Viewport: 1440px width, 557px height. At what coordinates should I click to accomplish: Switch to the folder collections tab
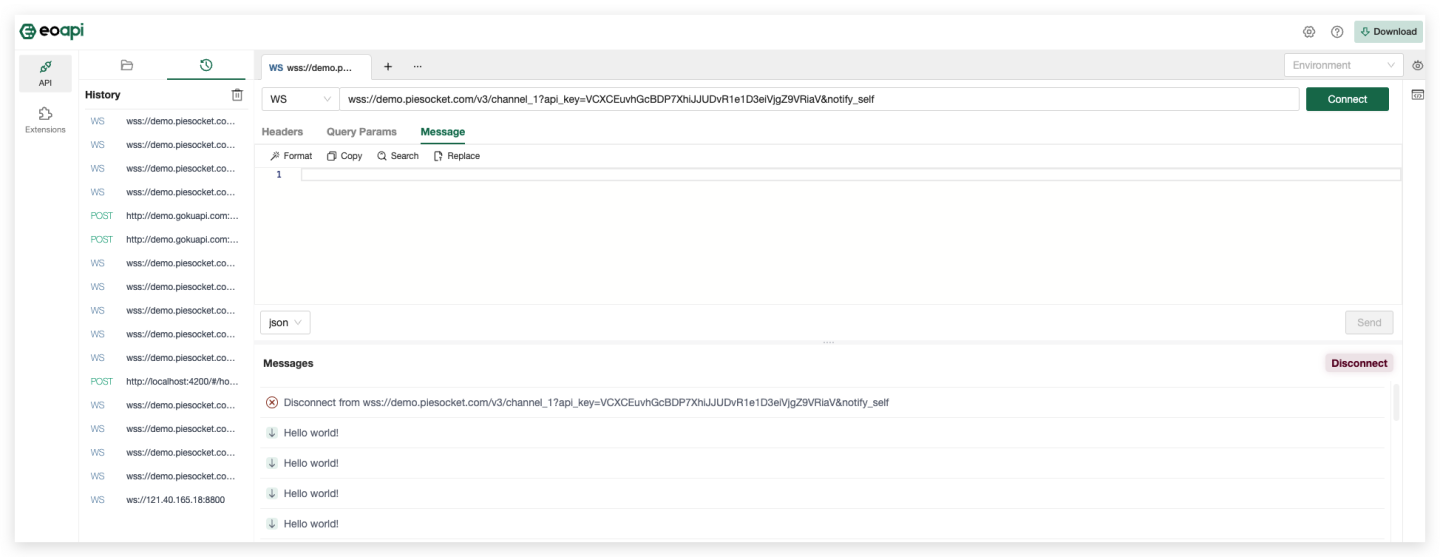point(126,65)
